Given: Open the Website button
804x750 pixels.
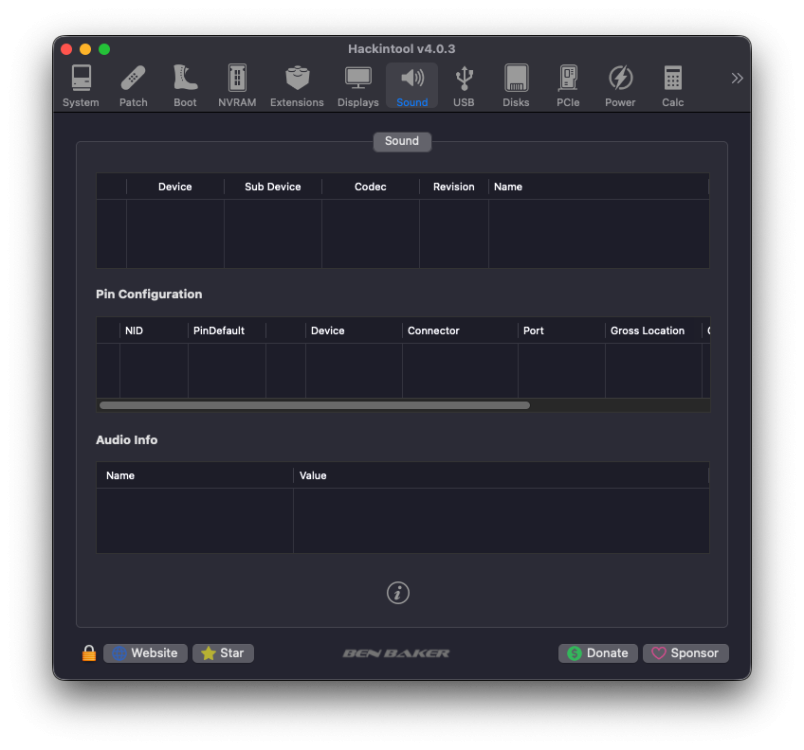Looking at the screenshot, I should tap(146, 653).
